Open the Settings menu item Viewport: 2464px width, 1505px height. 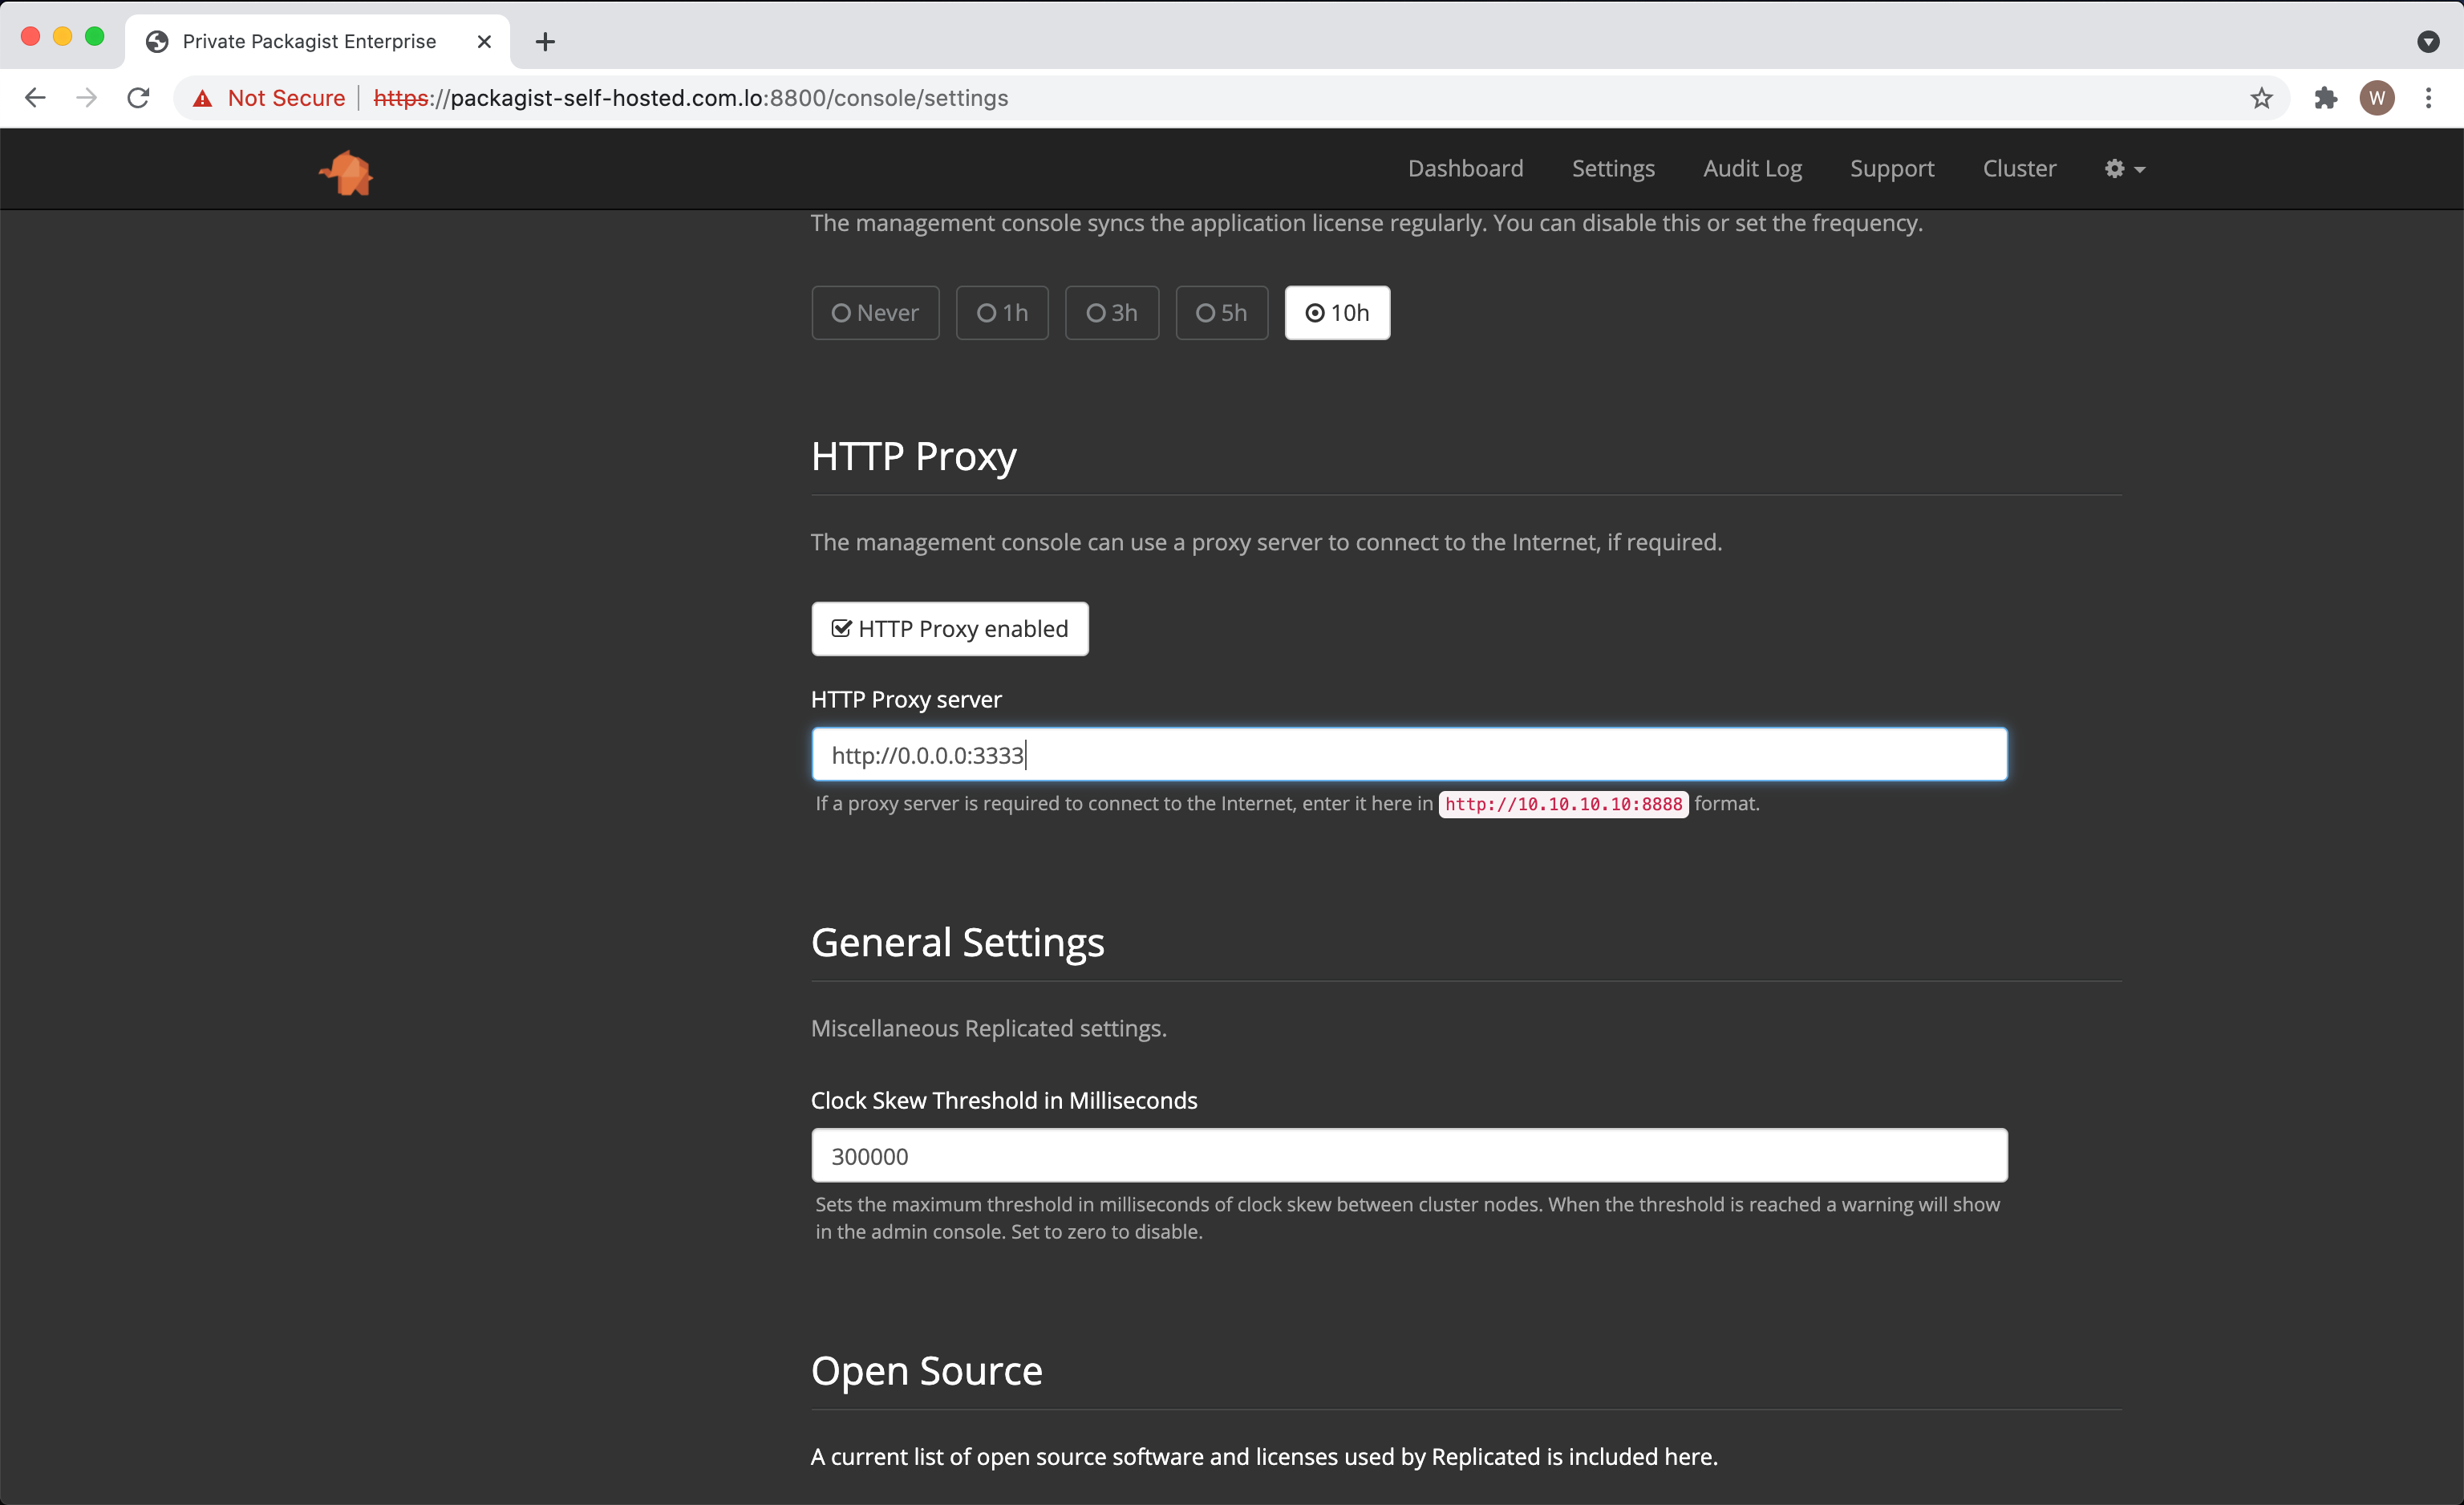tap(1614, 167)
